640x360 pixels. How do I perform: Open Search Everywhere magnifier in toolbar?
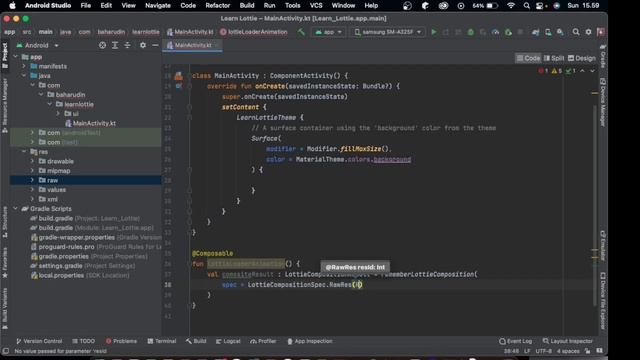pyautogui.click(x=576, y=32)
